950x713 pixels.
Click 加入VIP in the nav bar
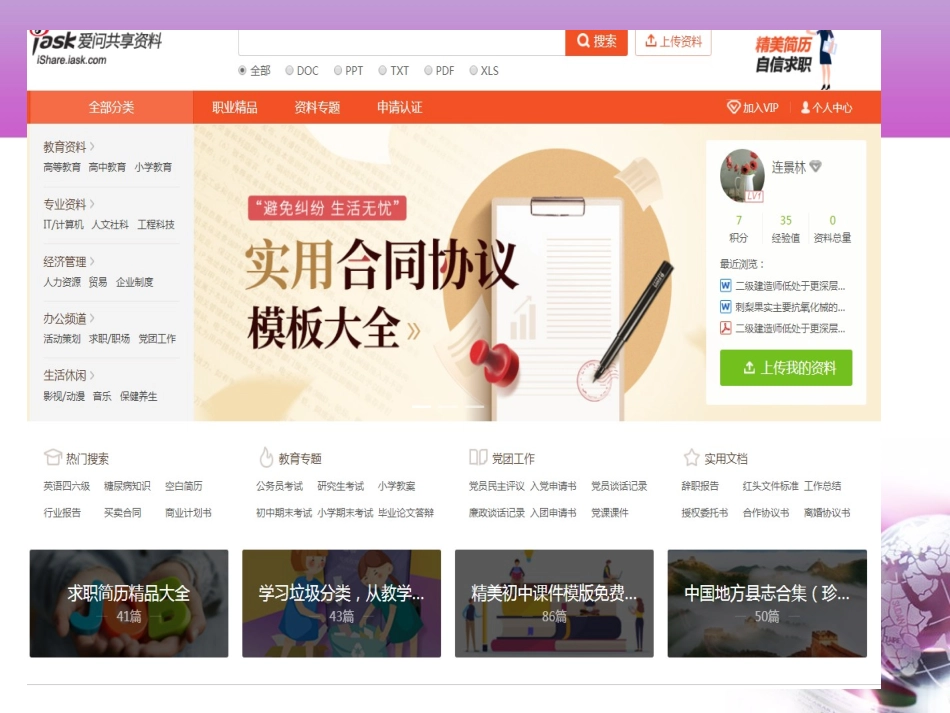pos(752,107)
